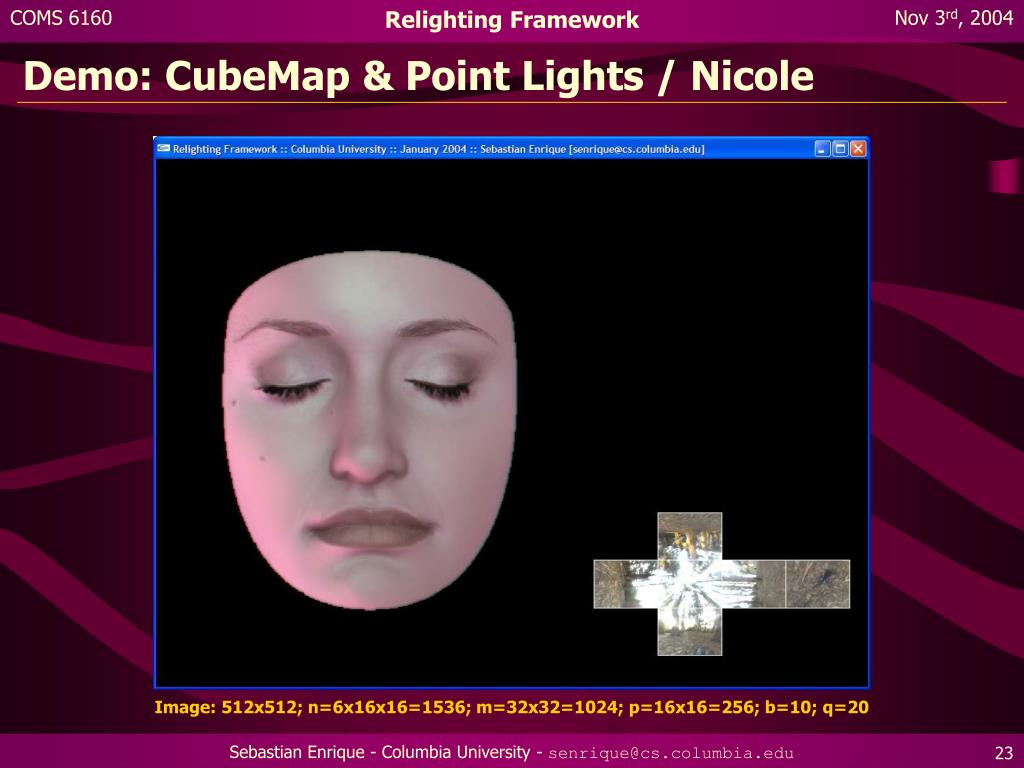1024x768 pixels.
Task: Close the Relighting Framework window
Action: (x=858, y=149)
